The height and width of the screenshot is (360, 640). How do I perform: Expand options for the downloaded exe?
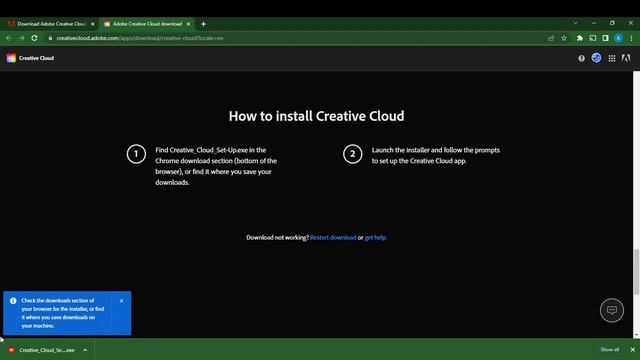[x=85, y=350]
